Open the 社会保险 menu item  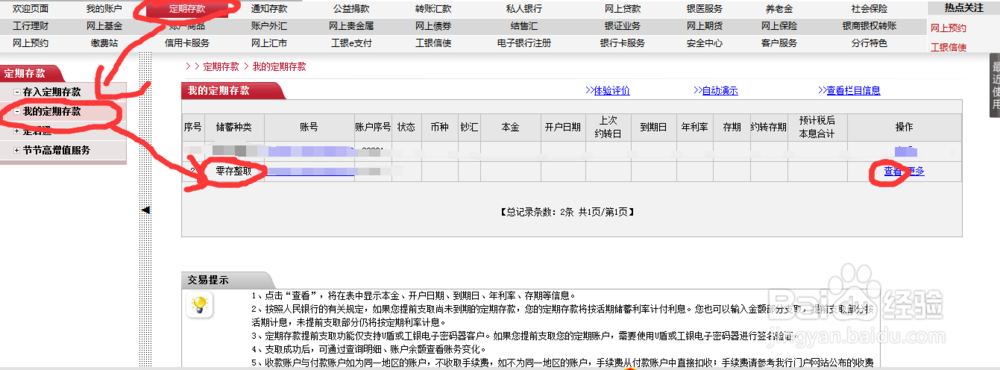pyautogui.click(x=869, y=9)
